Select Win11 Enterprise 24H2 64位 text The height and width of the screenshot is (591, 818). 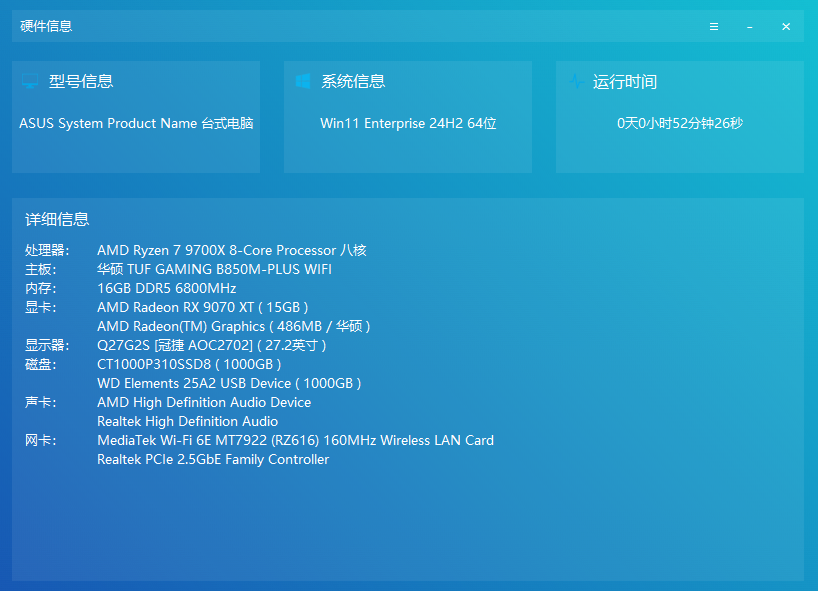click(x=408, y=124)
